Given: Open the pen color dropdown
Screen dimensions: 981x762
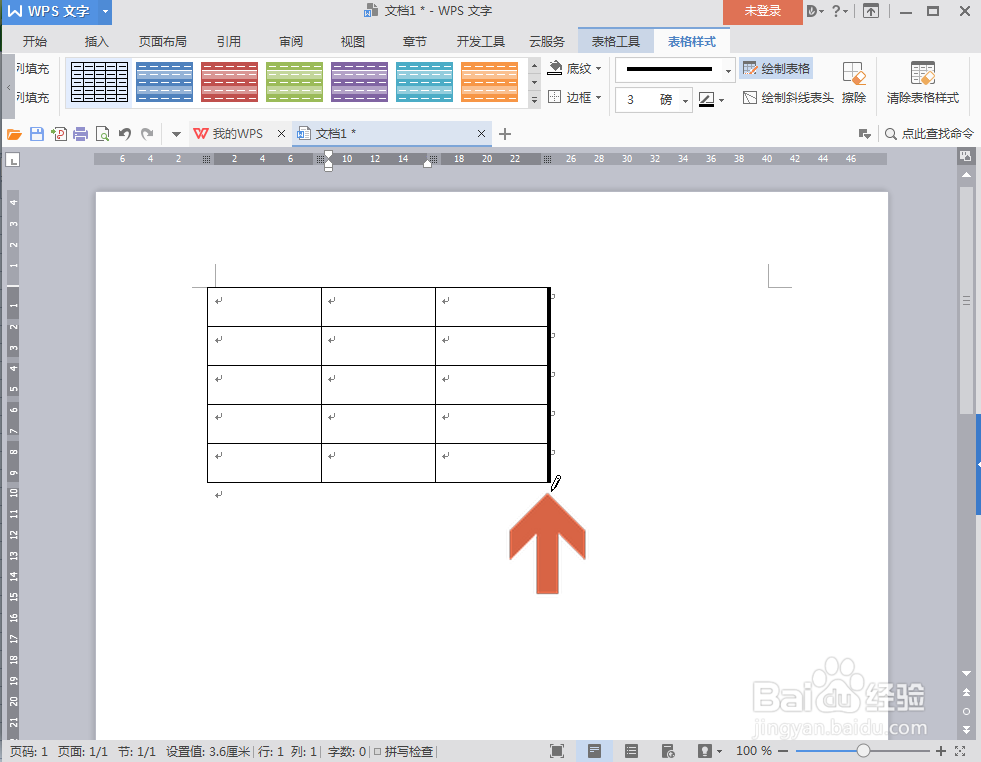Looking at the screenshot, I should pos(722,99).
